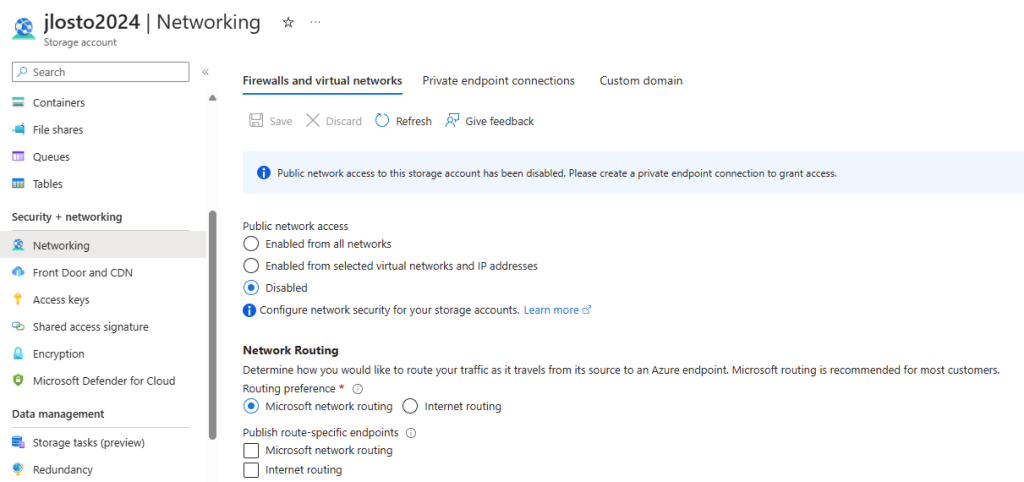The height and width of the screenshot is (482, 1024).
Task: Click the favorite star icon next to Networking
Action: coord(288,22)
